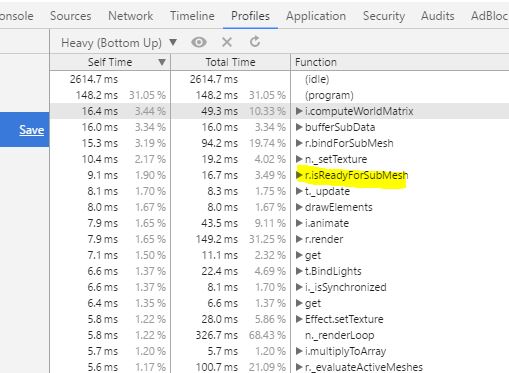
Task: Click the 68.43 % total time percentage
Action: (267, 335)
